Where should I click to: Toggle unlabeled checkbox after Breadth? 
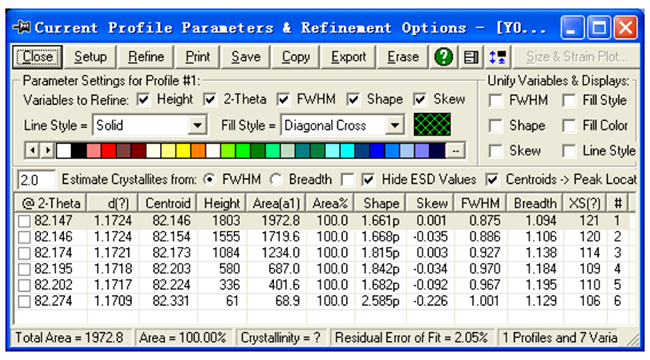point(347,180)
